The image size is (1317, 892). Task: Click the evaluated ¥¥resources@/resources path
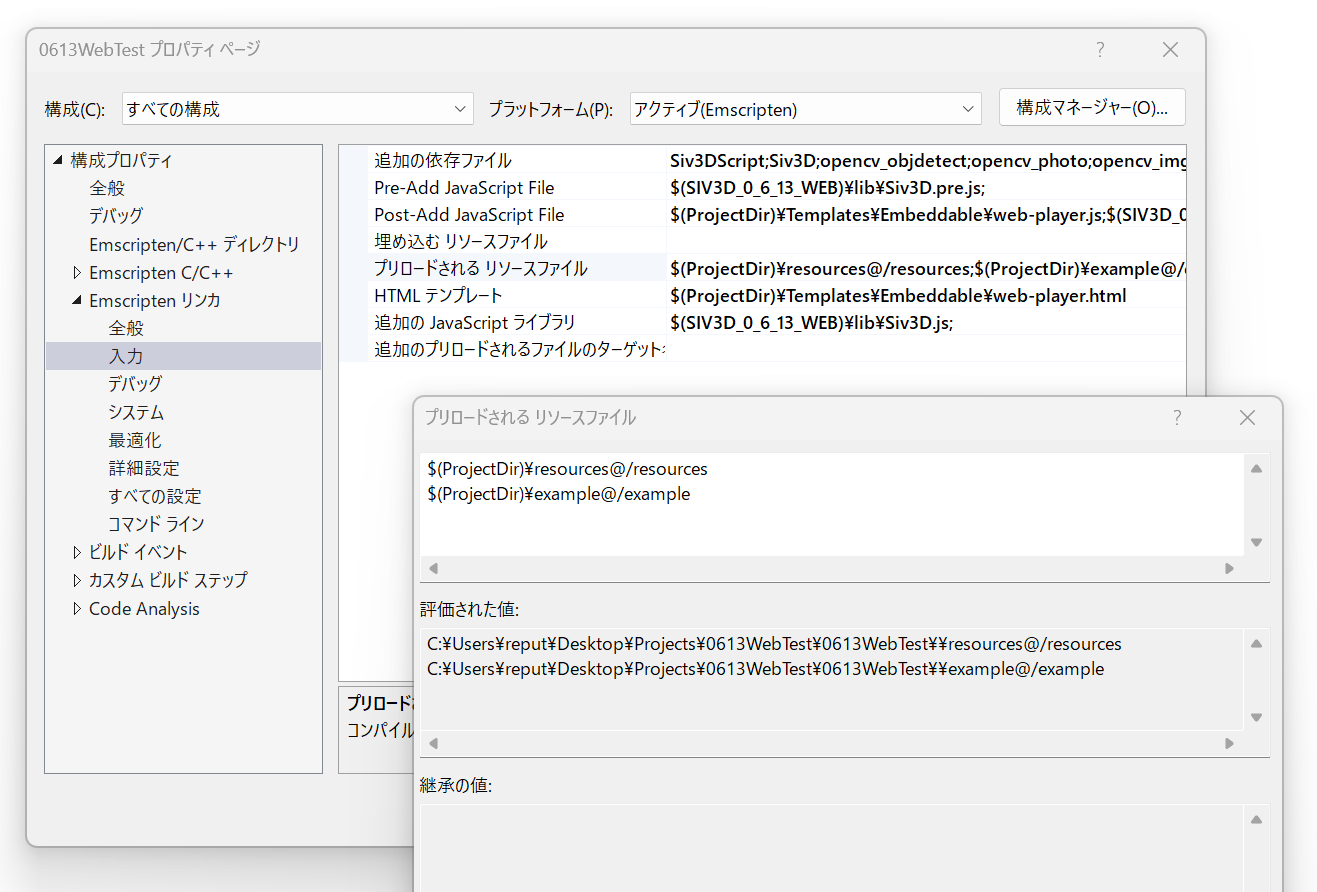pyautogui.click(x=774, y=644)
